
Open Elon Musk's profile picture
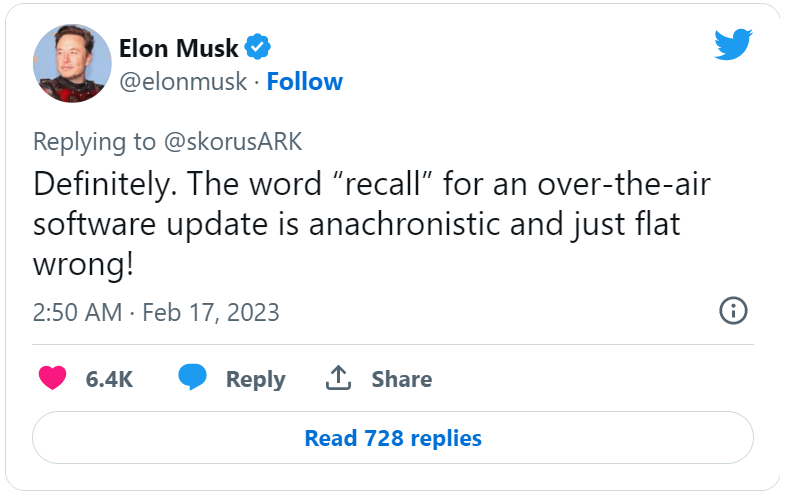click(x=72, y=63)
